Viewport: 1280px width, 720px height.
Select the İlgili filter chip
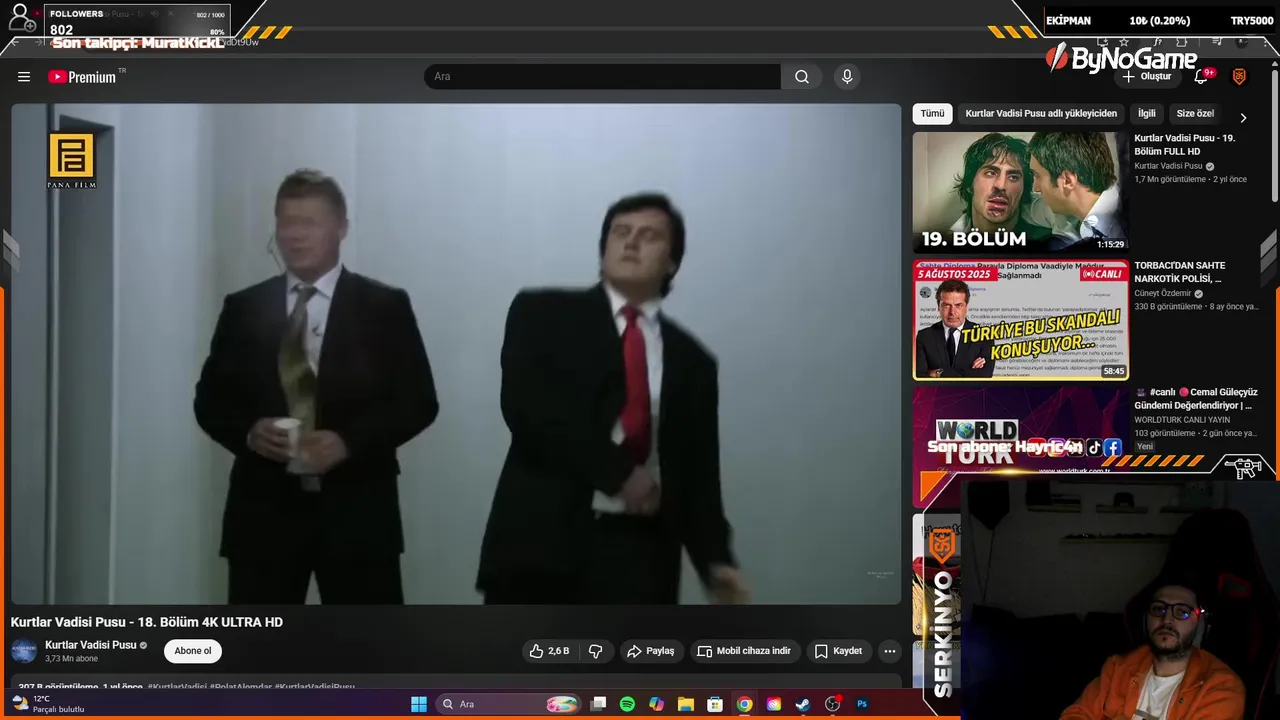point(1146,114)
